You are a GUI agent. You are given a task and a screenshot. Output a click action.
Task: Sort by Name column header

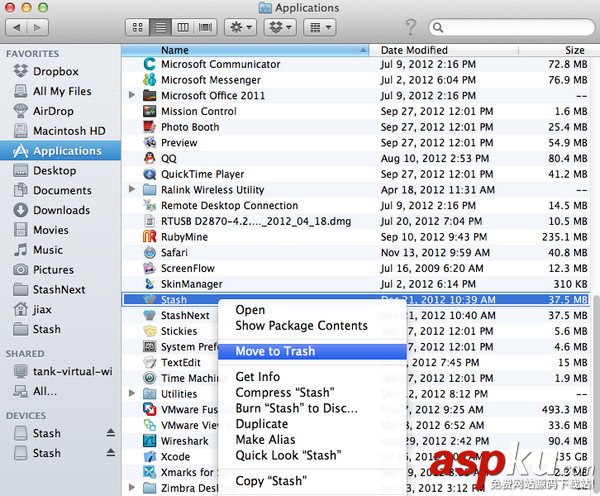coord(245,50)
